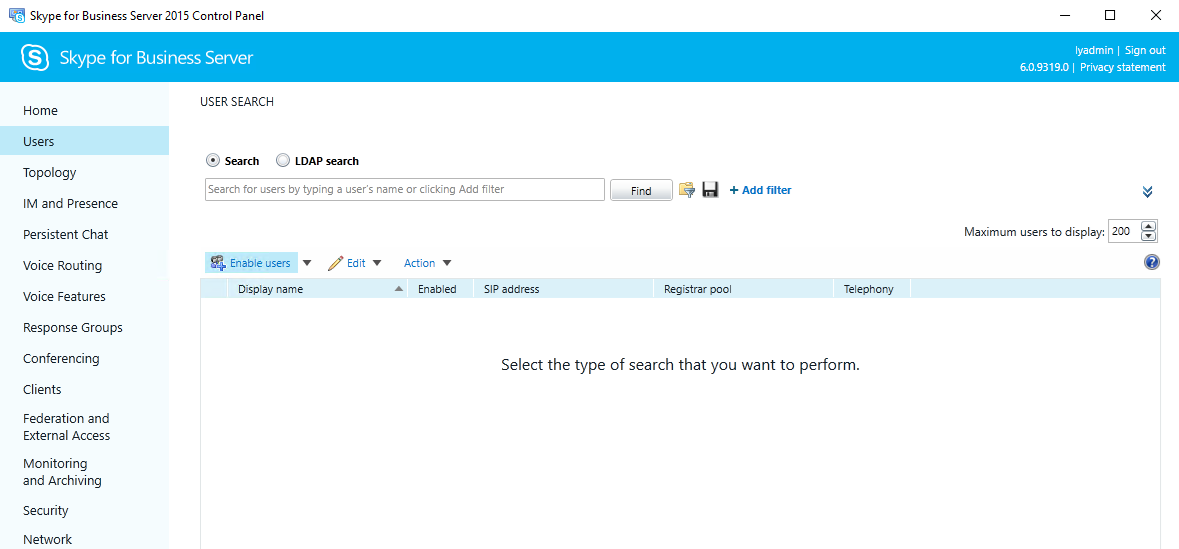Image resolution: width=1179 pixels, height=549 pixels.
Task: Increase maximum users to display value
Action: click(1149, 226)
